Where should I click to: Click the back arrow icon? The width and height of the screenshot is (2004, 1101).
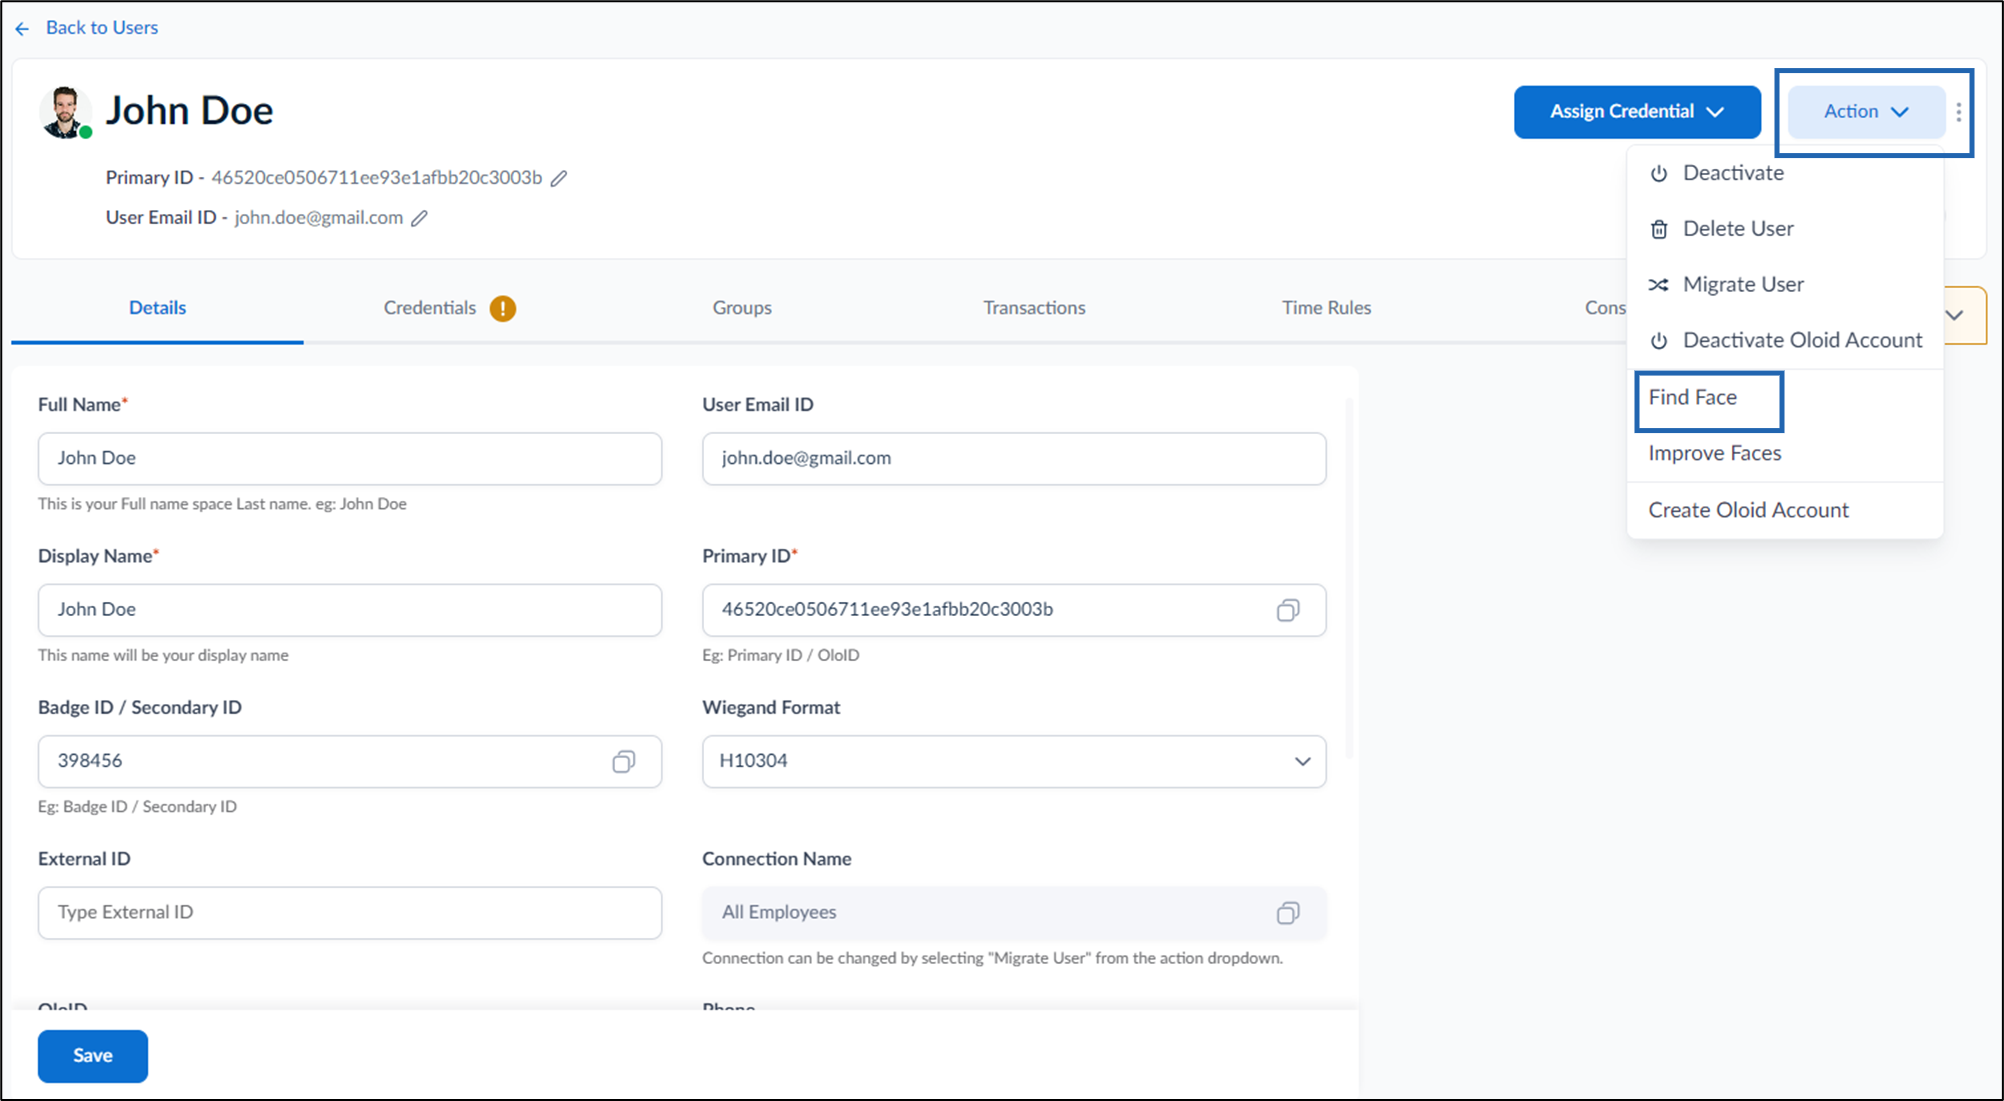pyautogui.click(x=22, y=29)
